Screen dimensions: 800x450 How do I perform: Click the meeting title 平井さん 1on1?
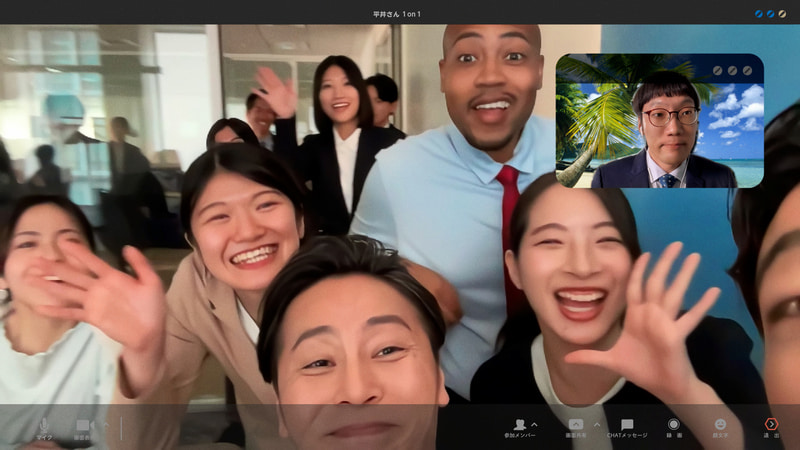click(397, 13)
